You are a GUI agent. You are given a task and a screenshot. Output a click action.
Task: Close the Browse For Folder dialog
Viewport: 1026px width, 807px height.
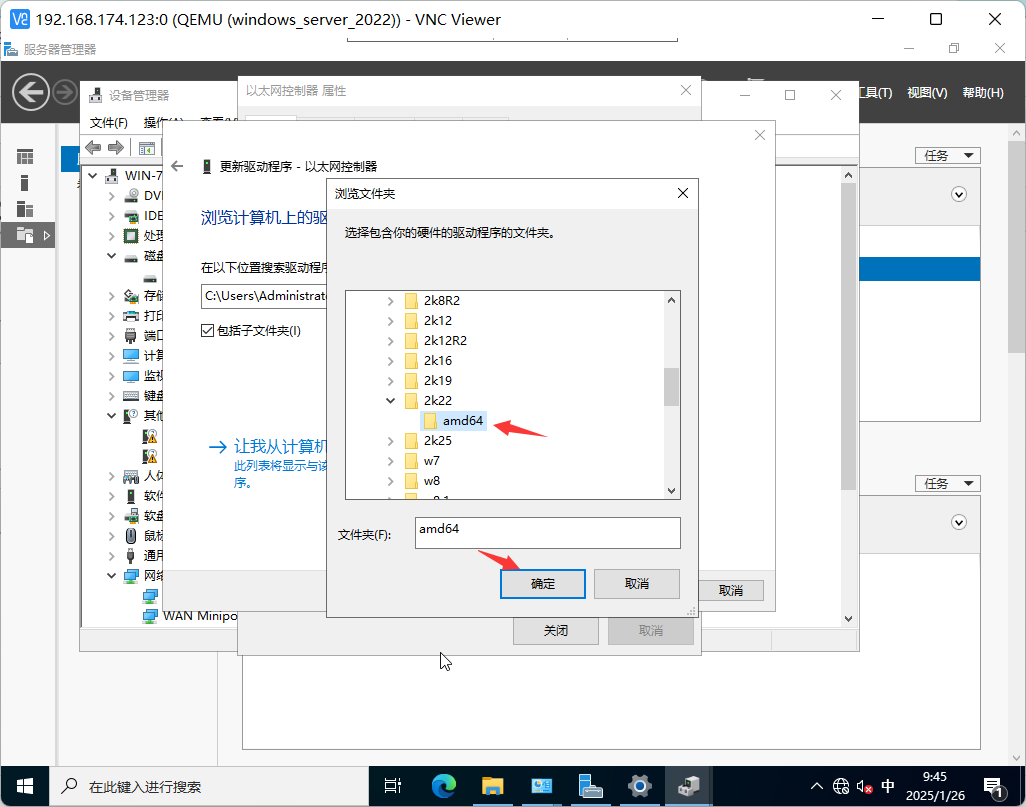coord(682,194)
